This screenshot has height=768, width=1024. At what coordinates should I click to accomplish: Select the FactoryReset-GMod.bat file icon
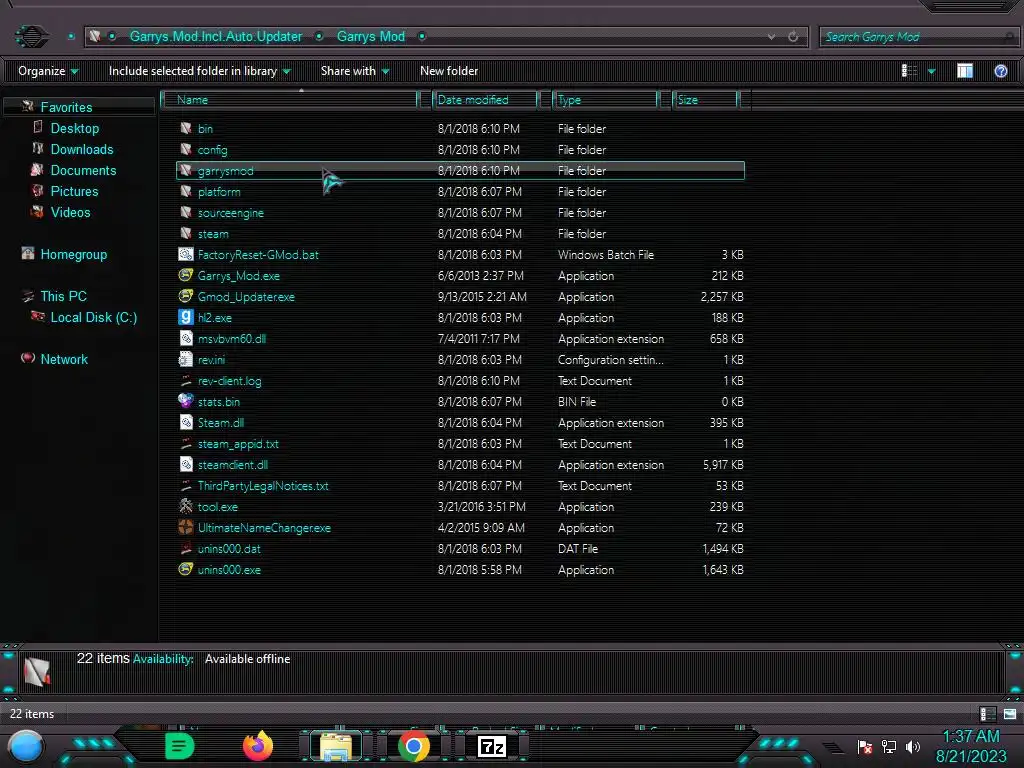[x=186, y=255]
